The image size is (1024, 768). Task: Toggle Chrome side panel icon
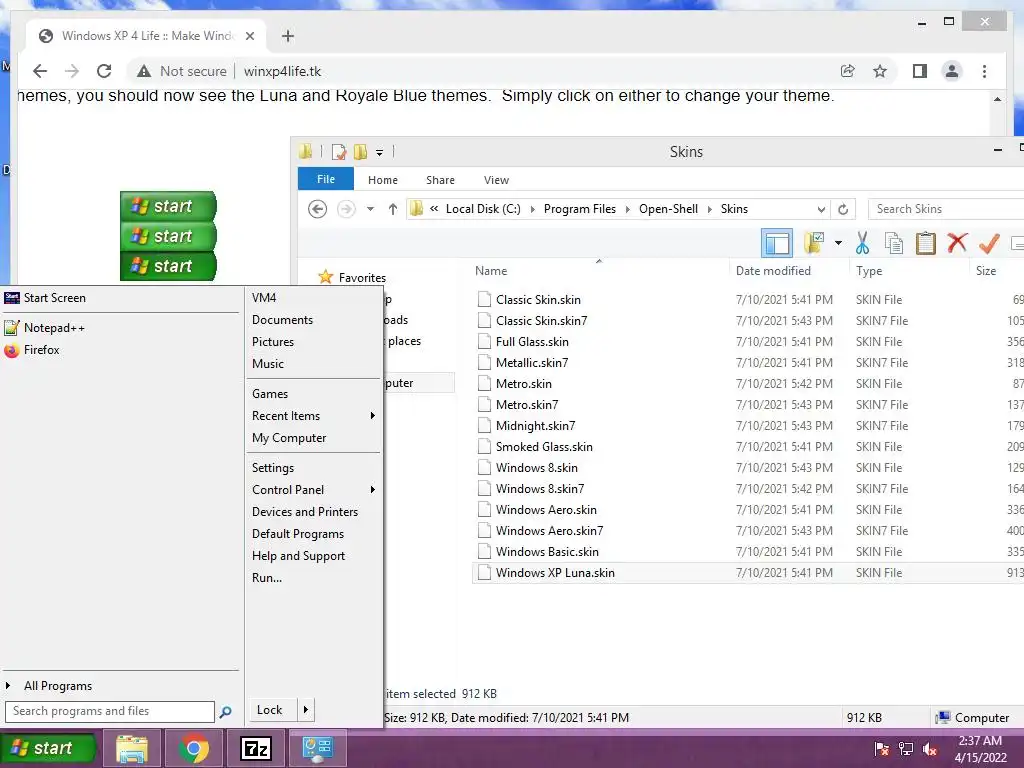click(920, 71)
